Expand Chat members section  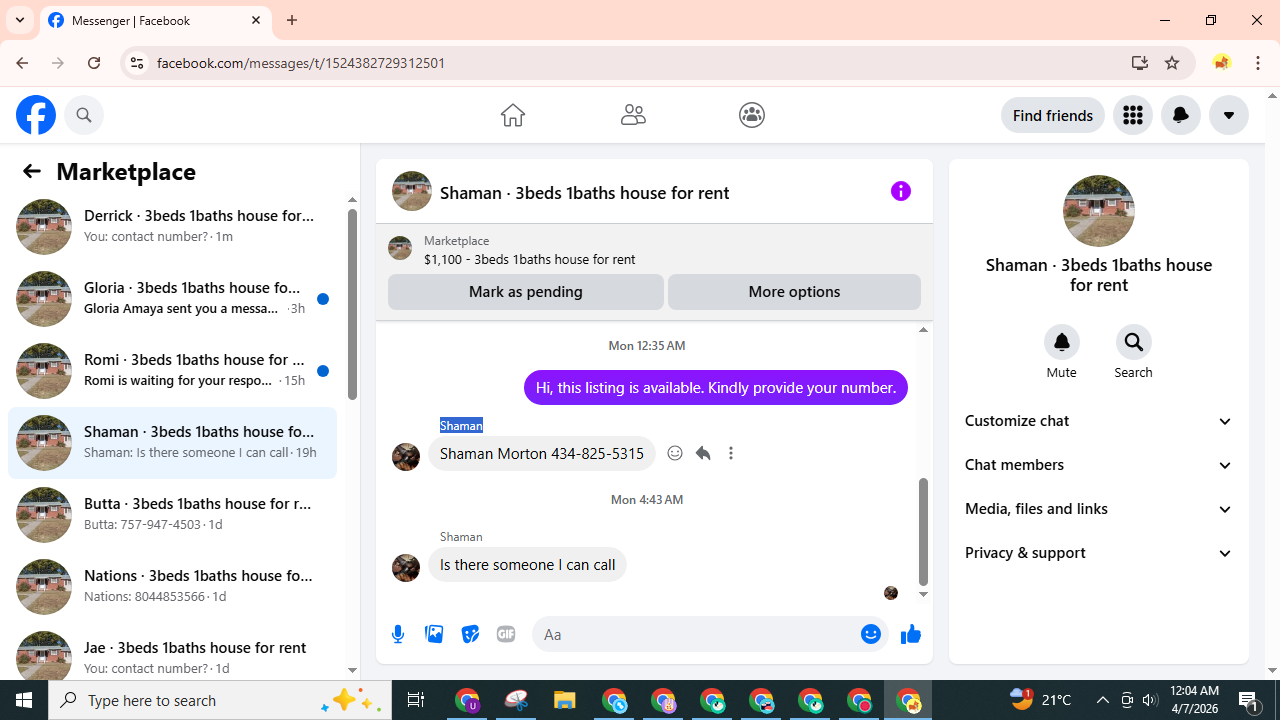(x=1099, y=465)
